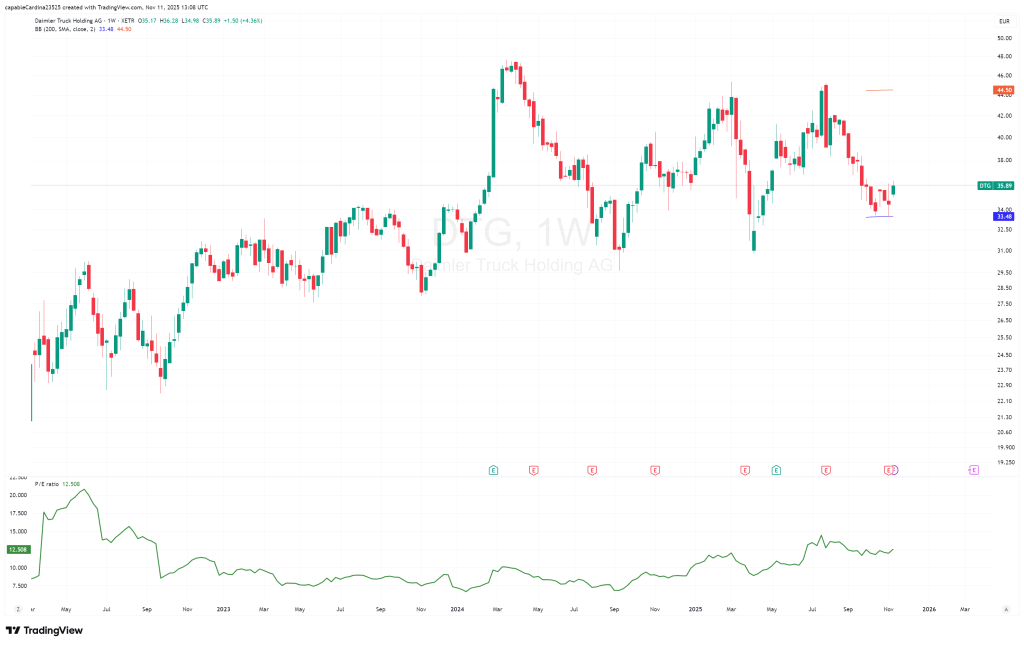Click the green earnings marker near March 2024
This screenshot has width=1024, height=645.
(493, 469)
